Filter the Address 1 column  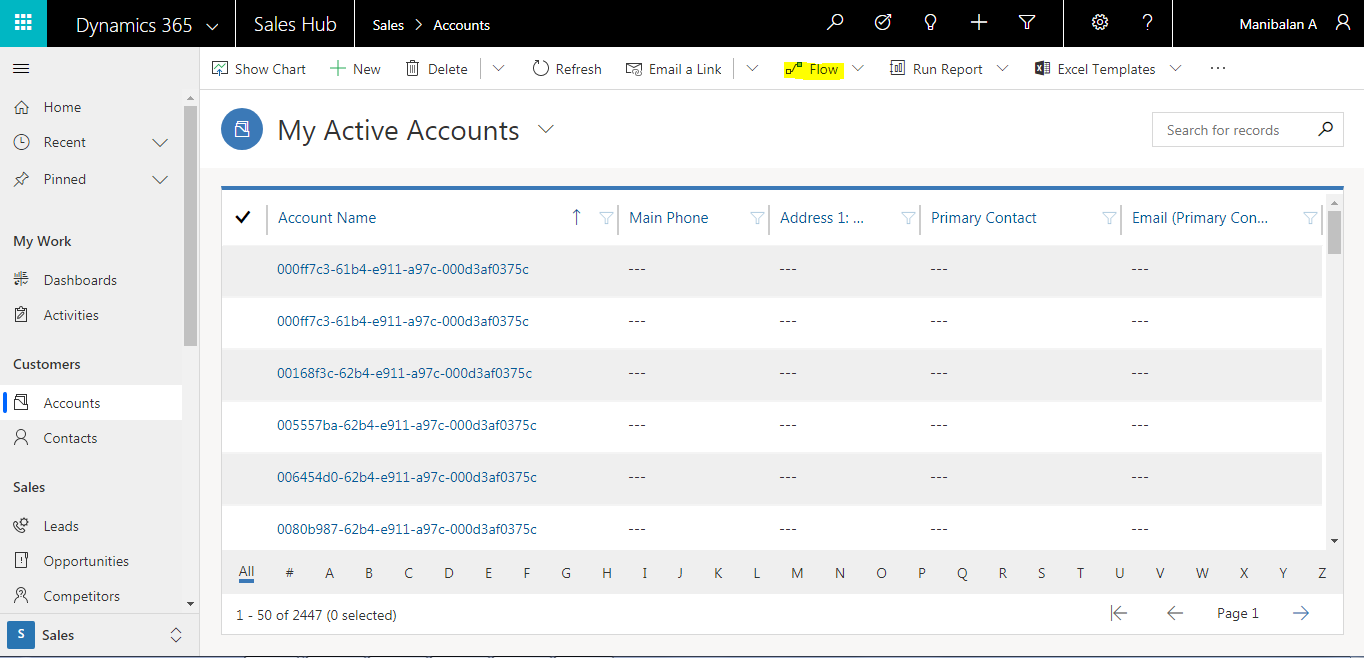pos(908,218)
